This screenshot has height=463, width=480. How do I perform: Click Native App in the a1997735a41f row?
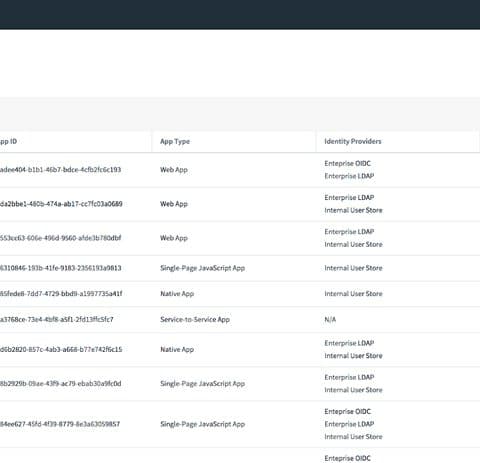tap(177, 294)
